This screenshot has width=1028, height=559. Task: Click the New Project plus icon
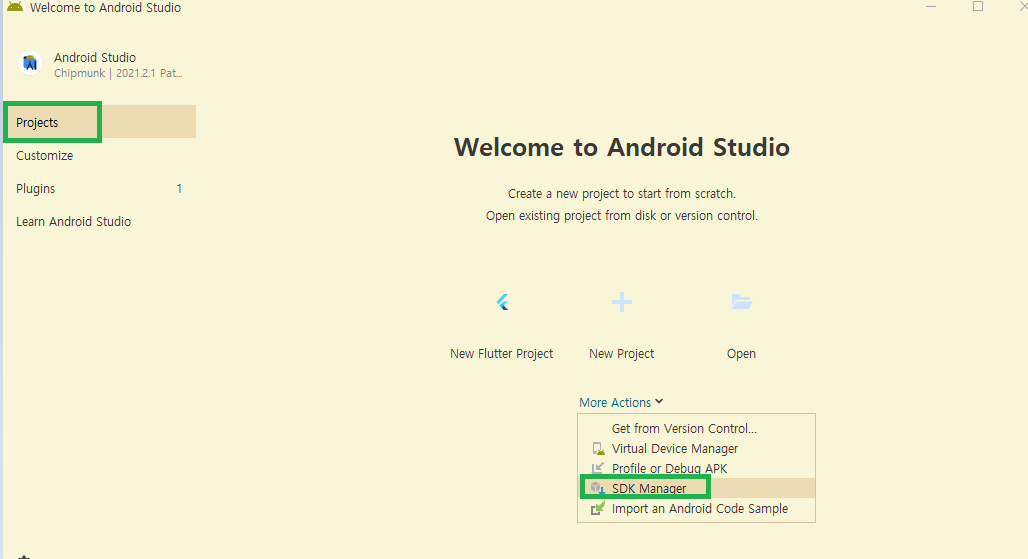click(622, 302)
